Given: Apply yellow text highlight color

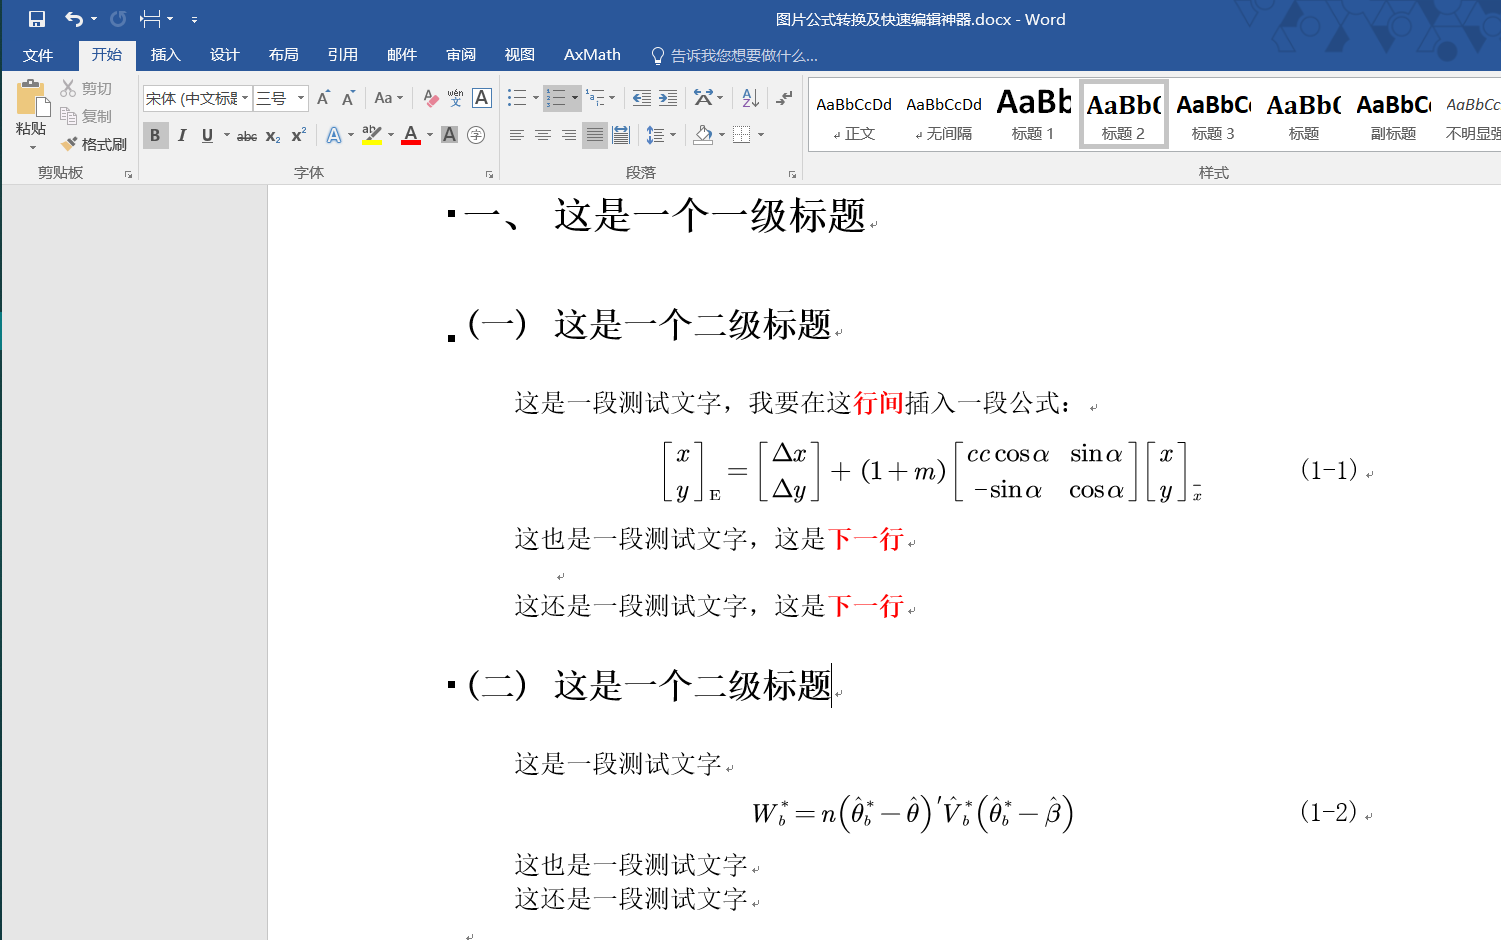Looking at the screenshot, I should pos(371,135).
